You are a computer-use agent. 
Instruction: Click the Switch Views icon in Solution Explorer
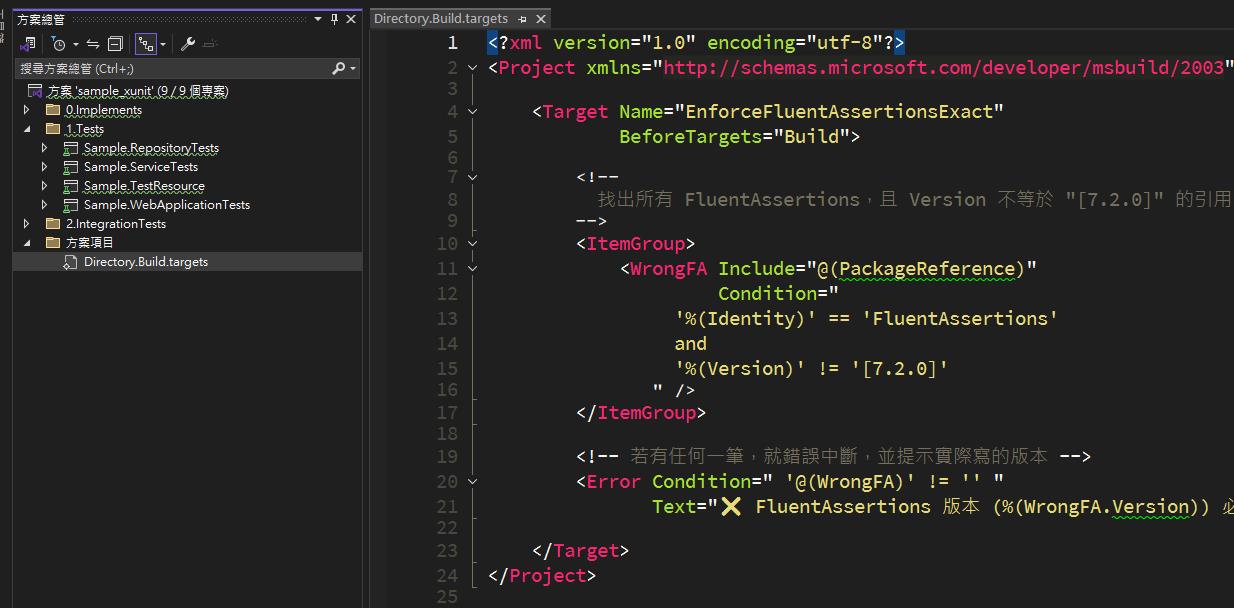pyautogui.click(x=28, y=44)
